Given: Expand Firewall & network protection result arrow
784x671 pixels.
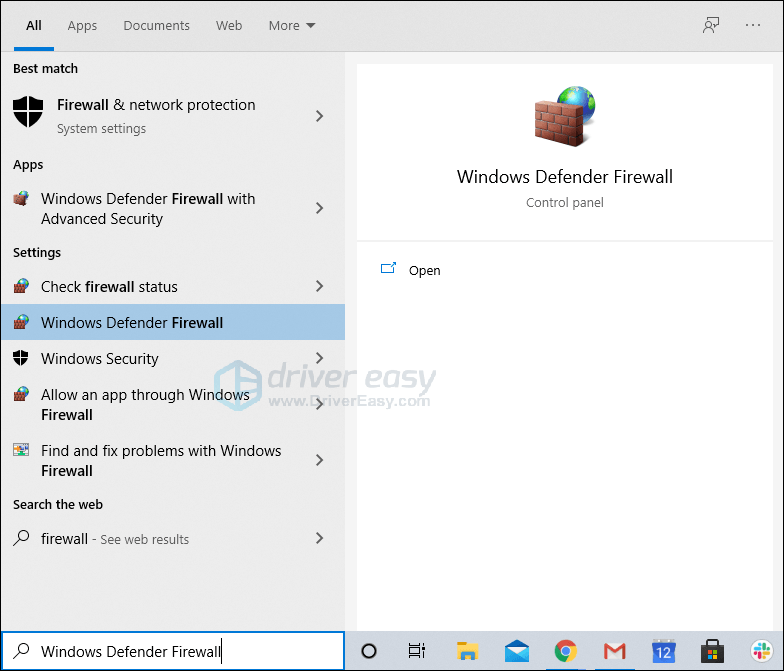Looking at the screenshot, I should (x=320, y=116).
